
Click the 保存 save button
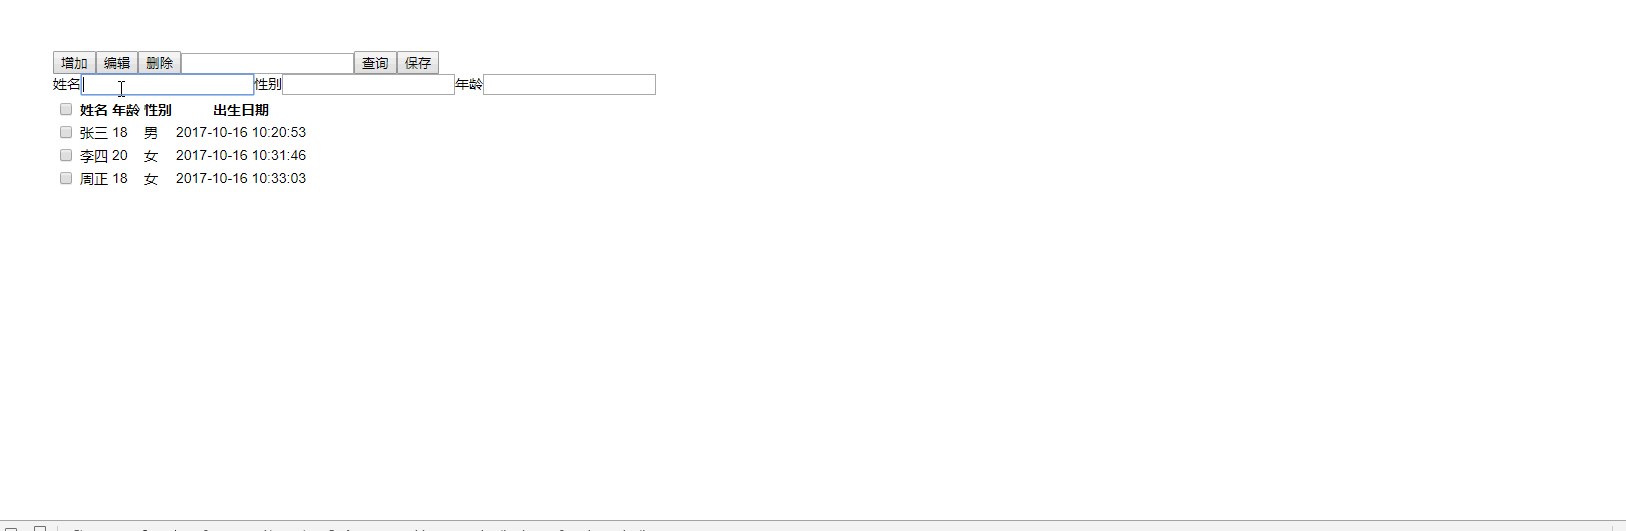418,63
